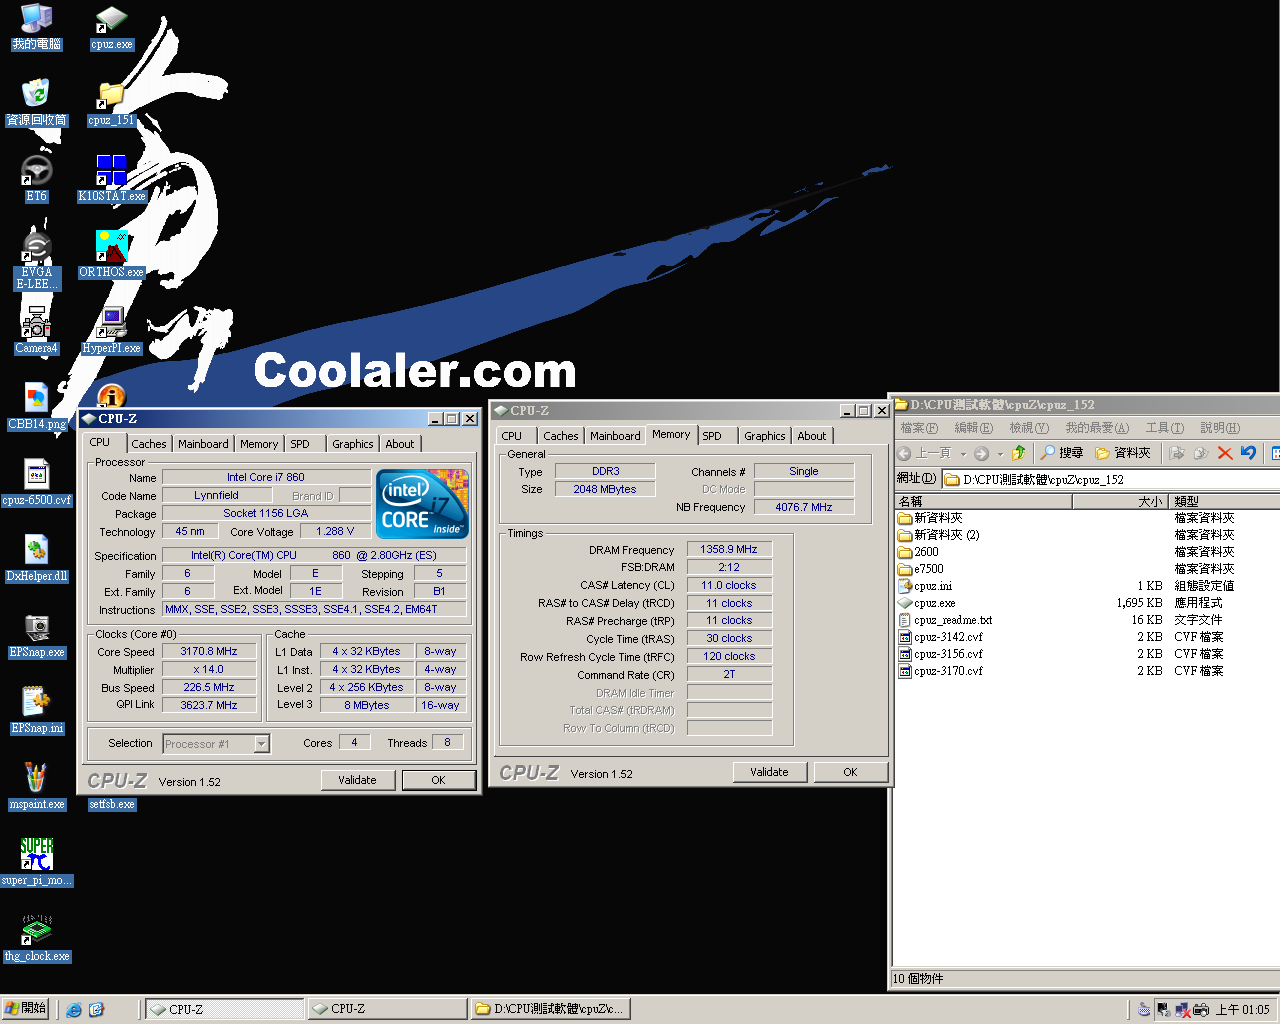This screenshot has width=1280, height=1024.
Task: Click the Explorer red Delete icon
Action: pos(1224,453)
